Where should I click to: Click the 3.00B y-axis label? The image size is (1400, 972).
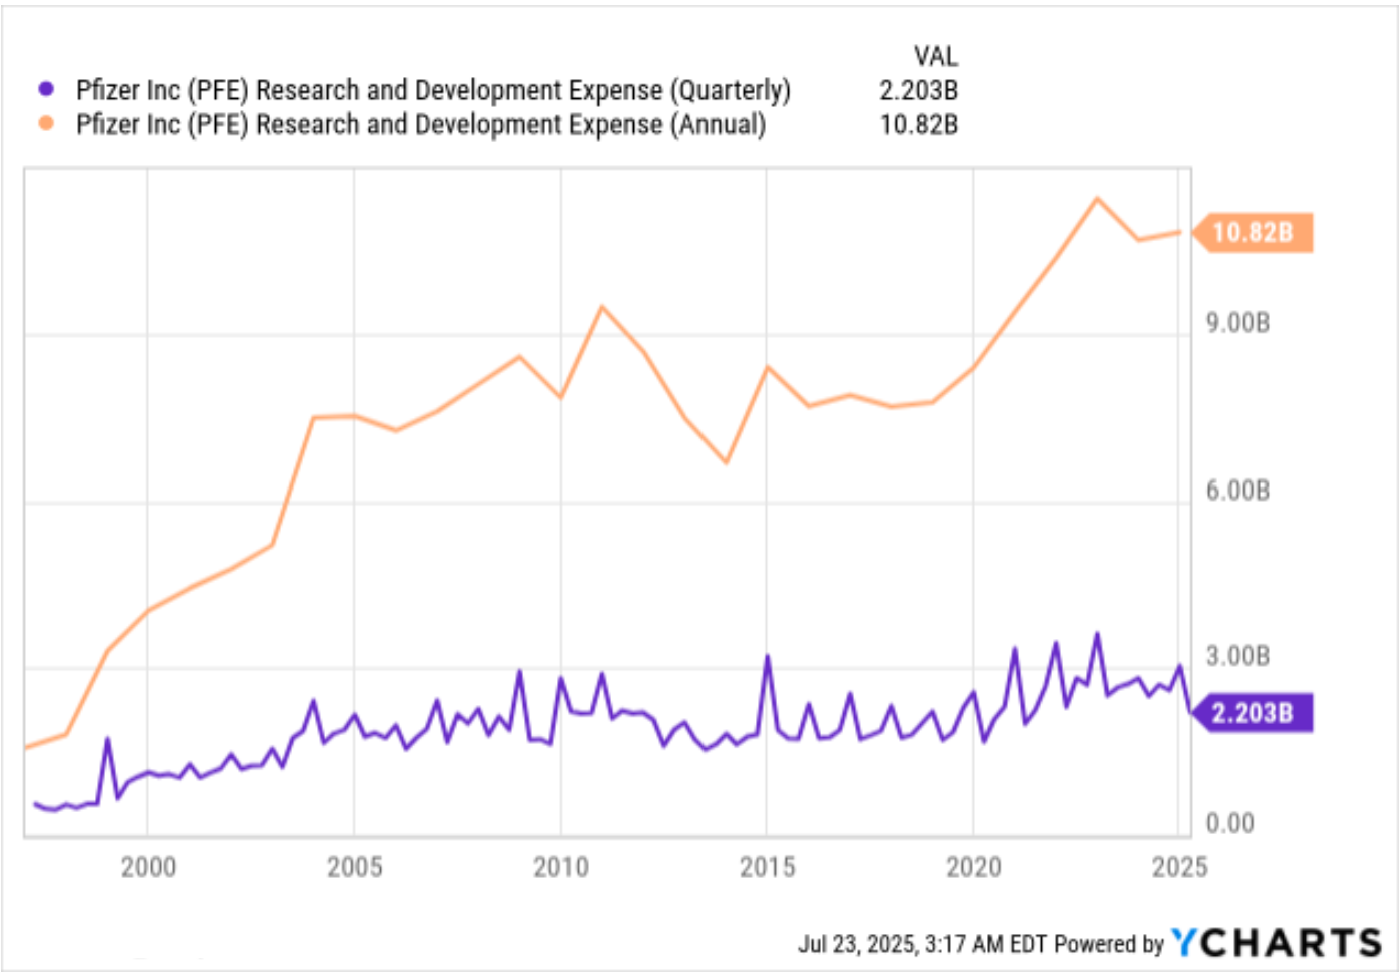coord(1238,656)
